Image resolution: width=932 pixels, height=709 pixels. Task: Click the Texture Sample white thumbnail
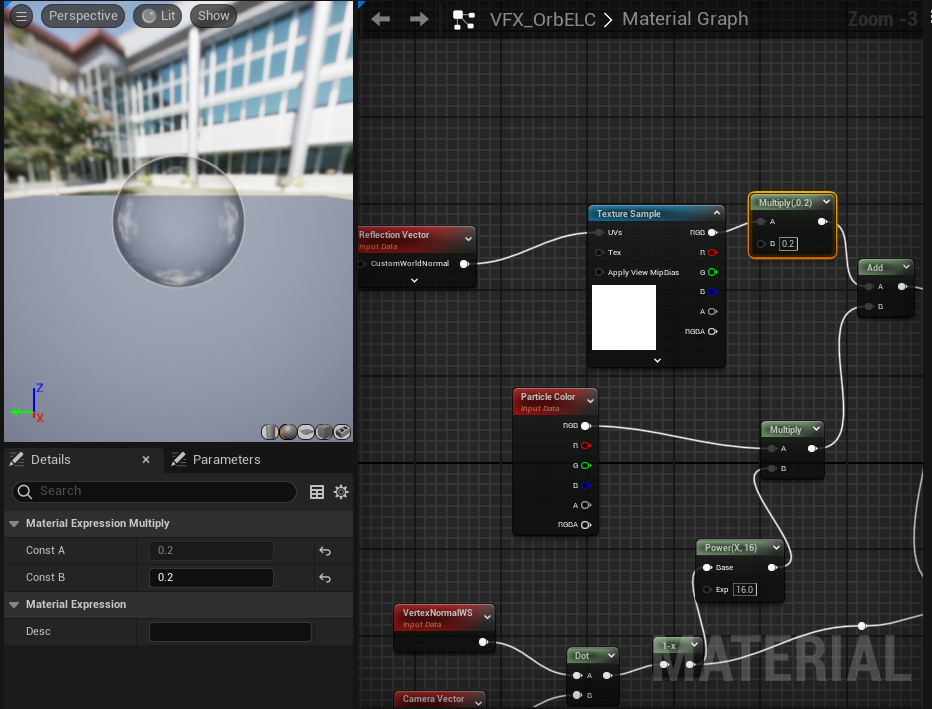coord(624,317)
